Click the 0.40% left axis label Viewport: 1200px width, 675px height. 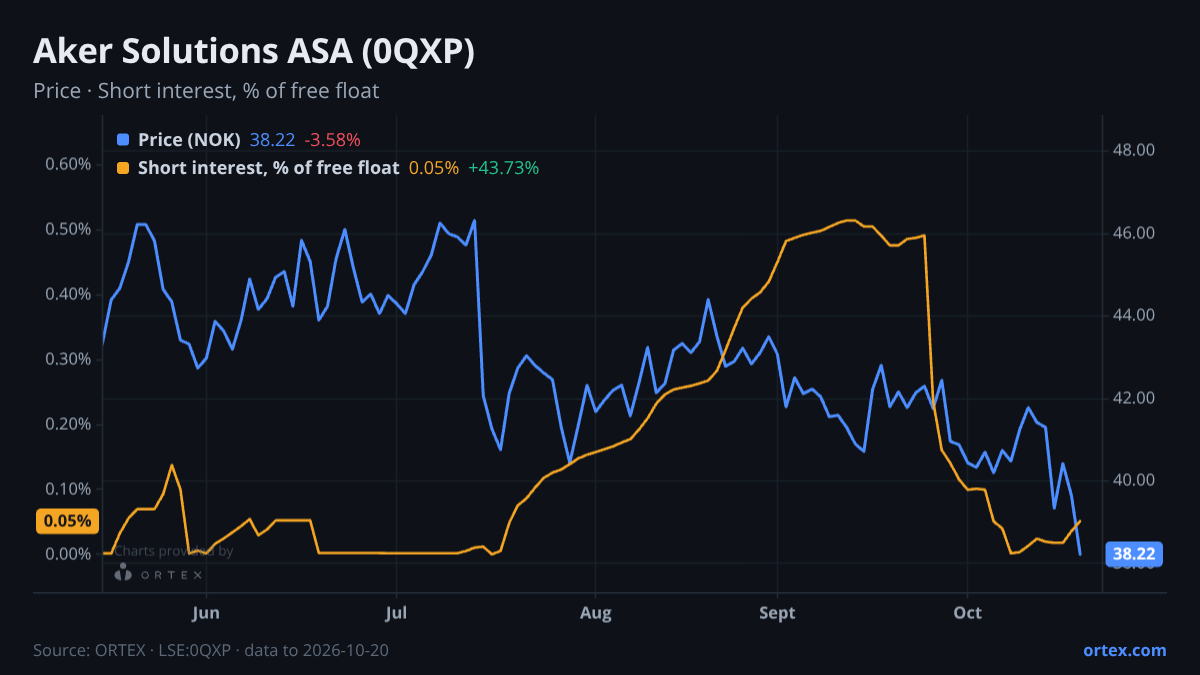pos(68,294)
